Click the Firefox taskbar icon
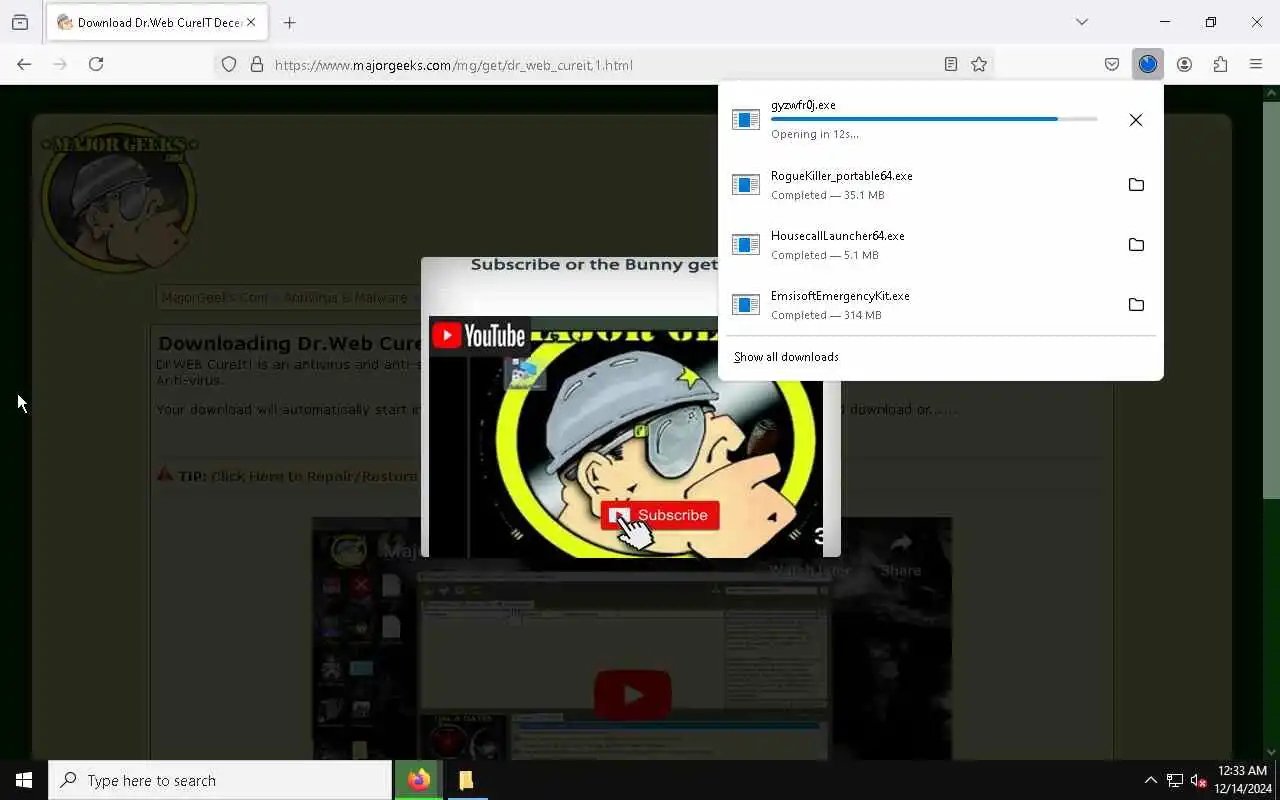 419,780
